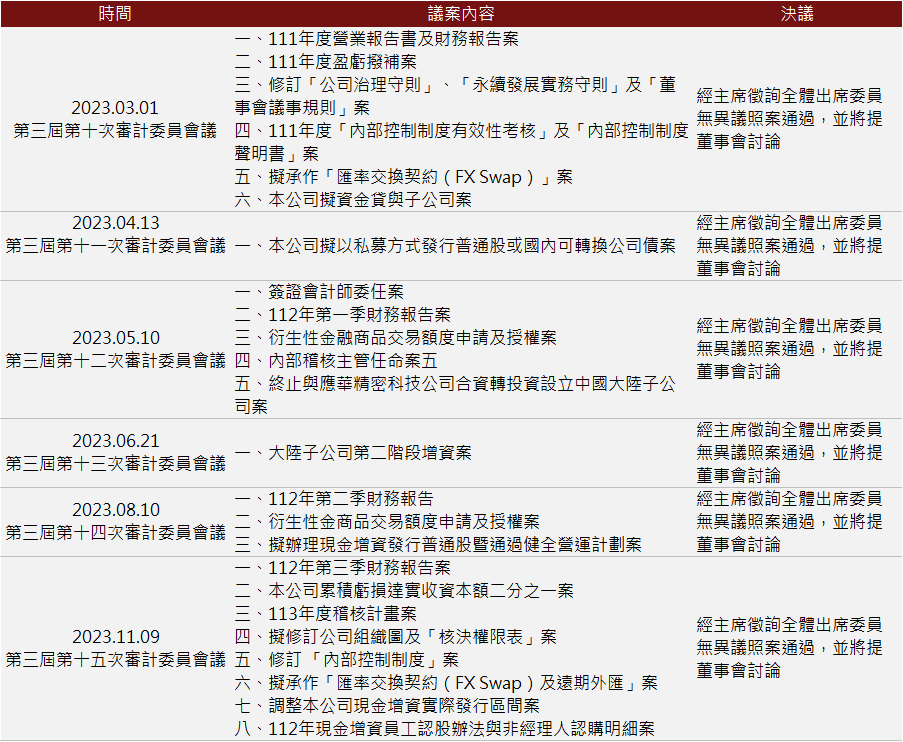Click 113年度稽核計畫案 item
903x742 pixels.
click(325, 614)
